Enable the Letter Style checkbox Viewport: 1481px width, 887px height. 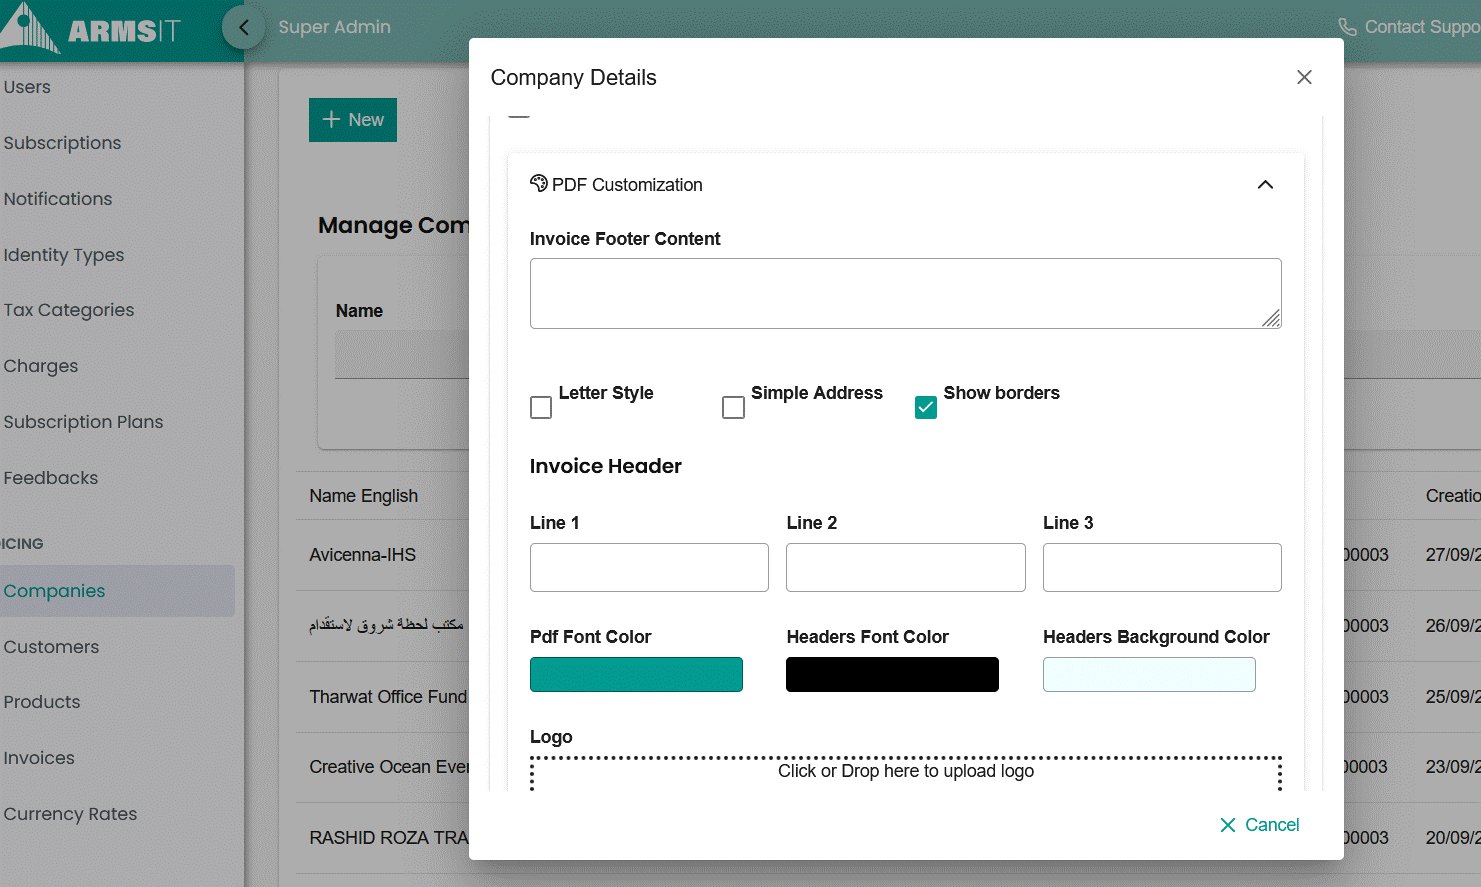(x=540, y=407)
